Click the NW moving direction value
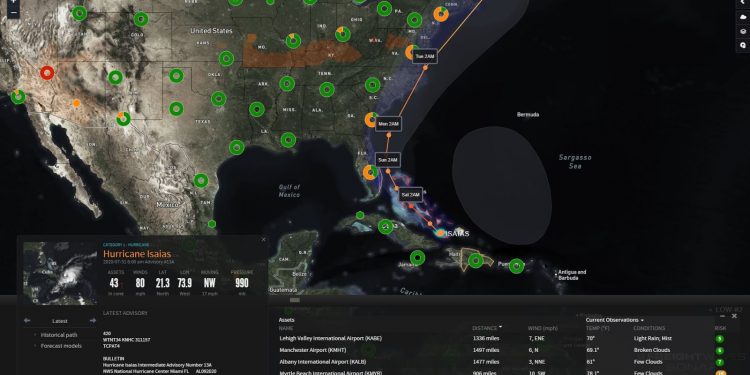Viewport: 750px width, 375px height. (210, 283)
